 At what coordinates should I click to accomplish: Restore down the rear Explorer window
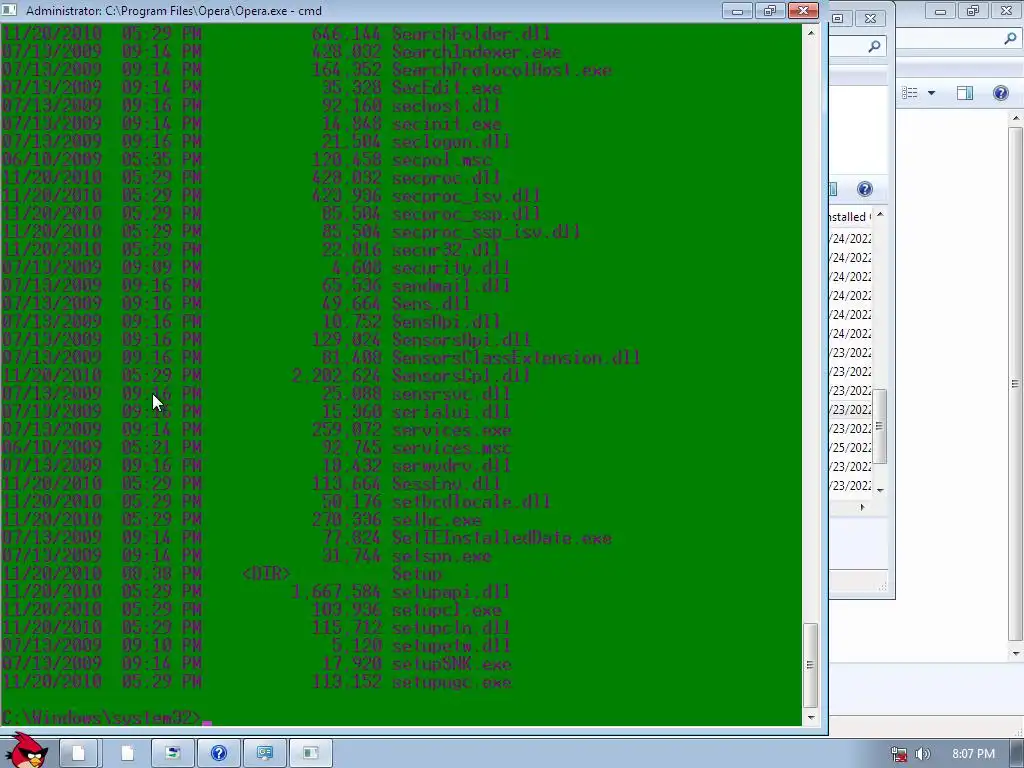pyautogui.click(x=973, y=11)
